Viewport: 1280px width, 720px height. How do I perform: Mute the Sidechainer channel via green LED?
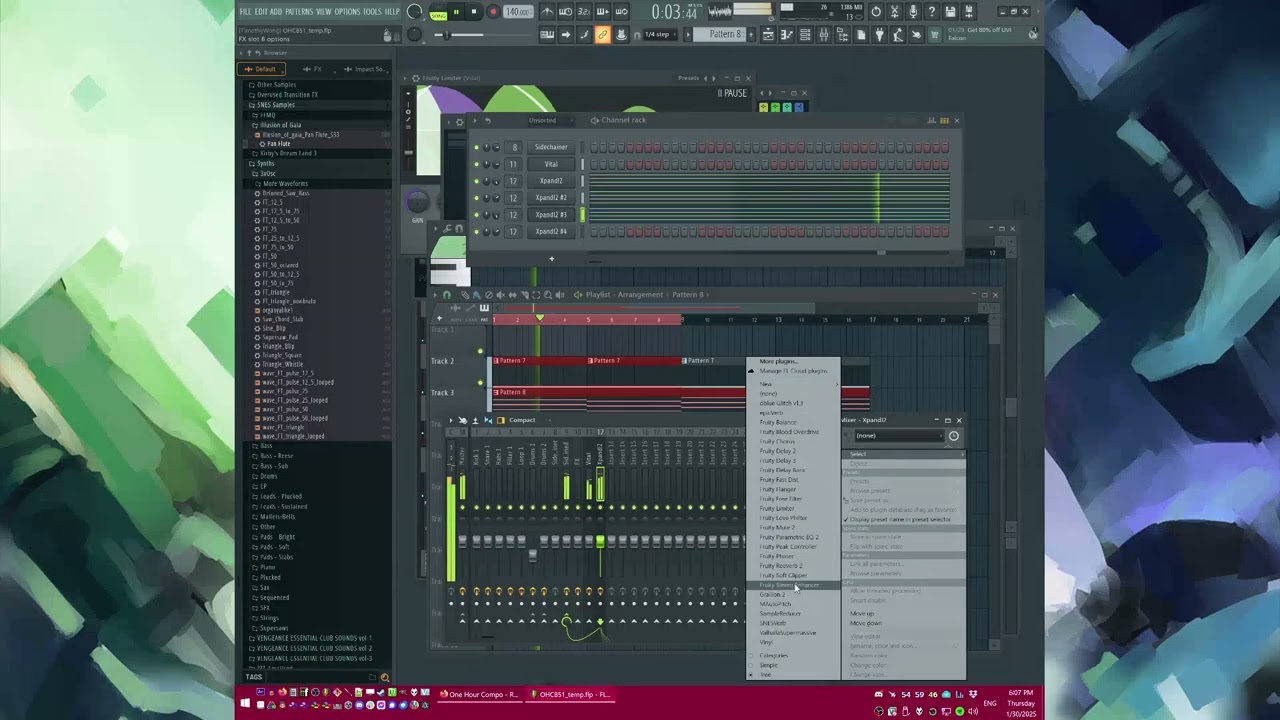[476, 147]
